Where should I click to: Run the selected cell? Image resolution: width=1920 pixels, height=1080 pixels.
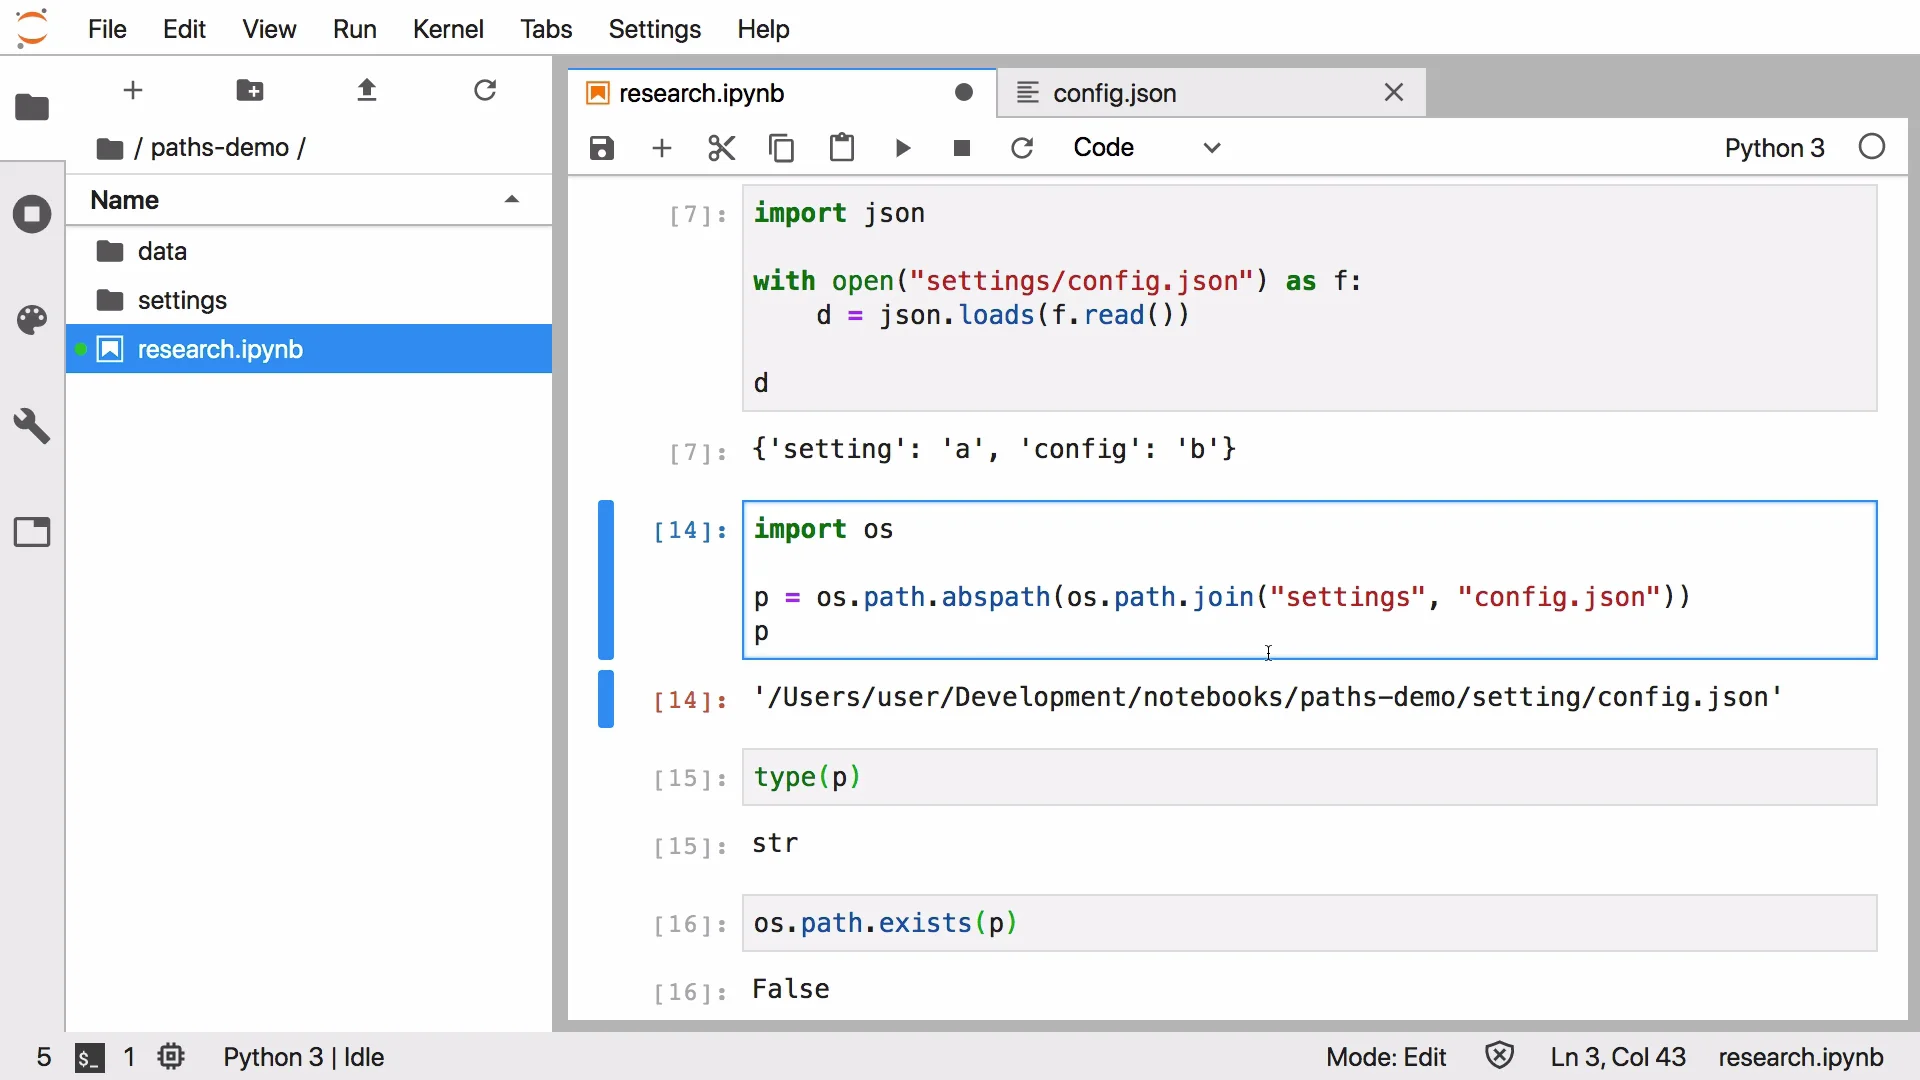(x=902, y=148)
